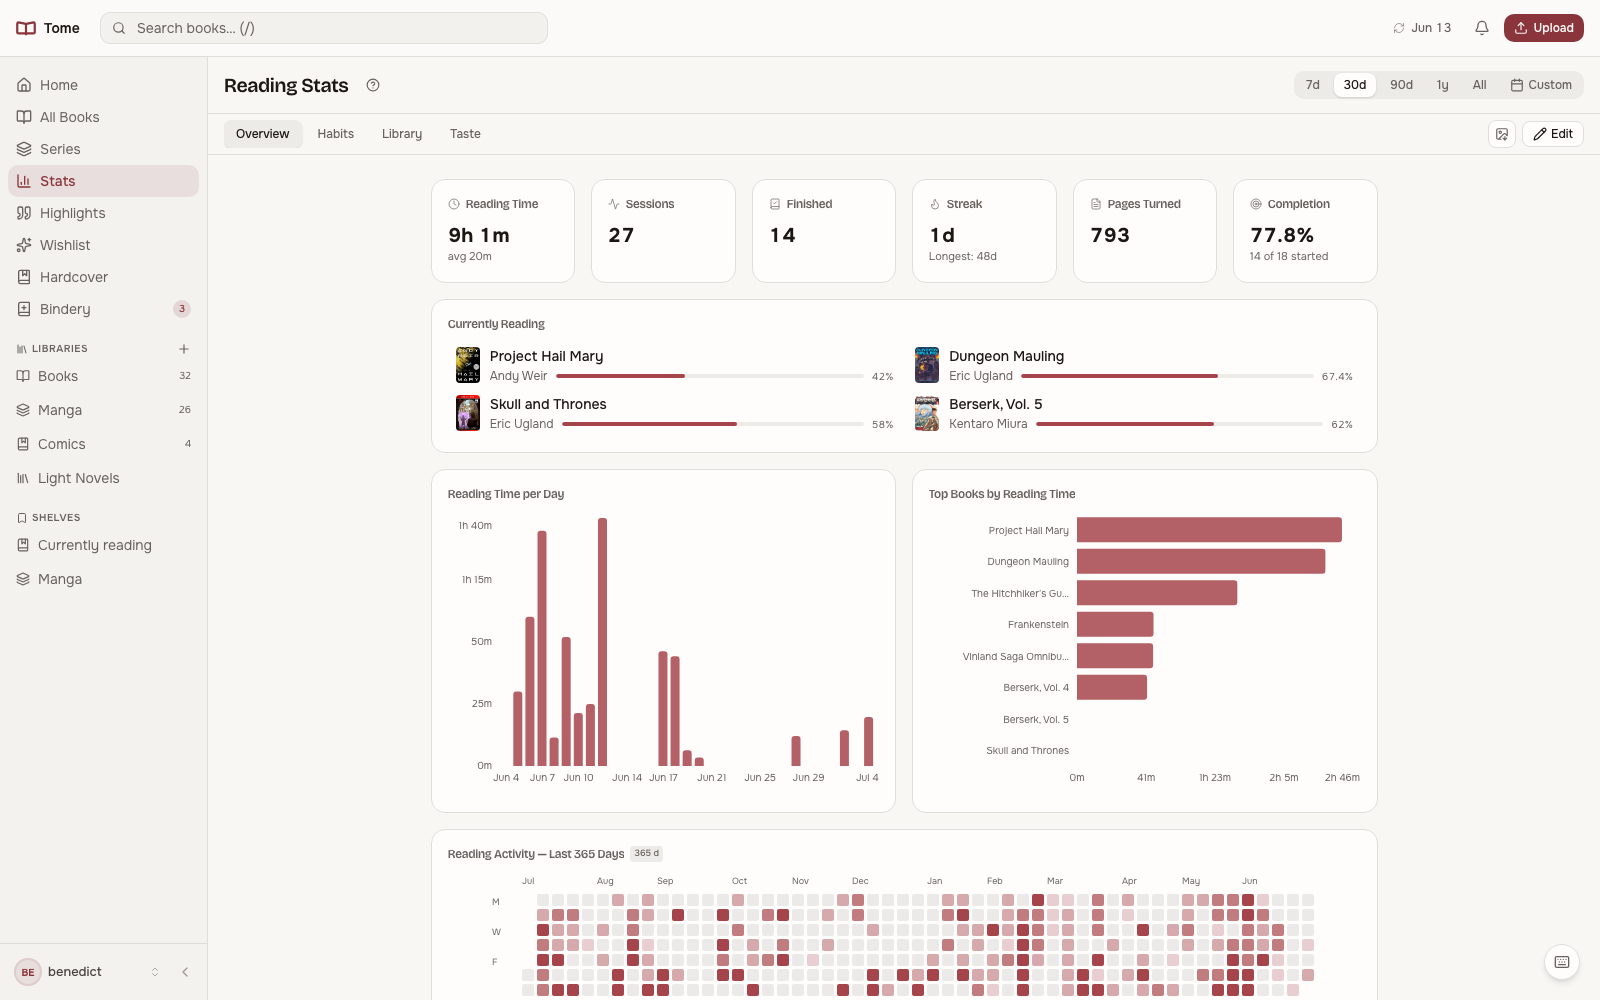
Task: Select the All time range
Action: [1480, 85]
